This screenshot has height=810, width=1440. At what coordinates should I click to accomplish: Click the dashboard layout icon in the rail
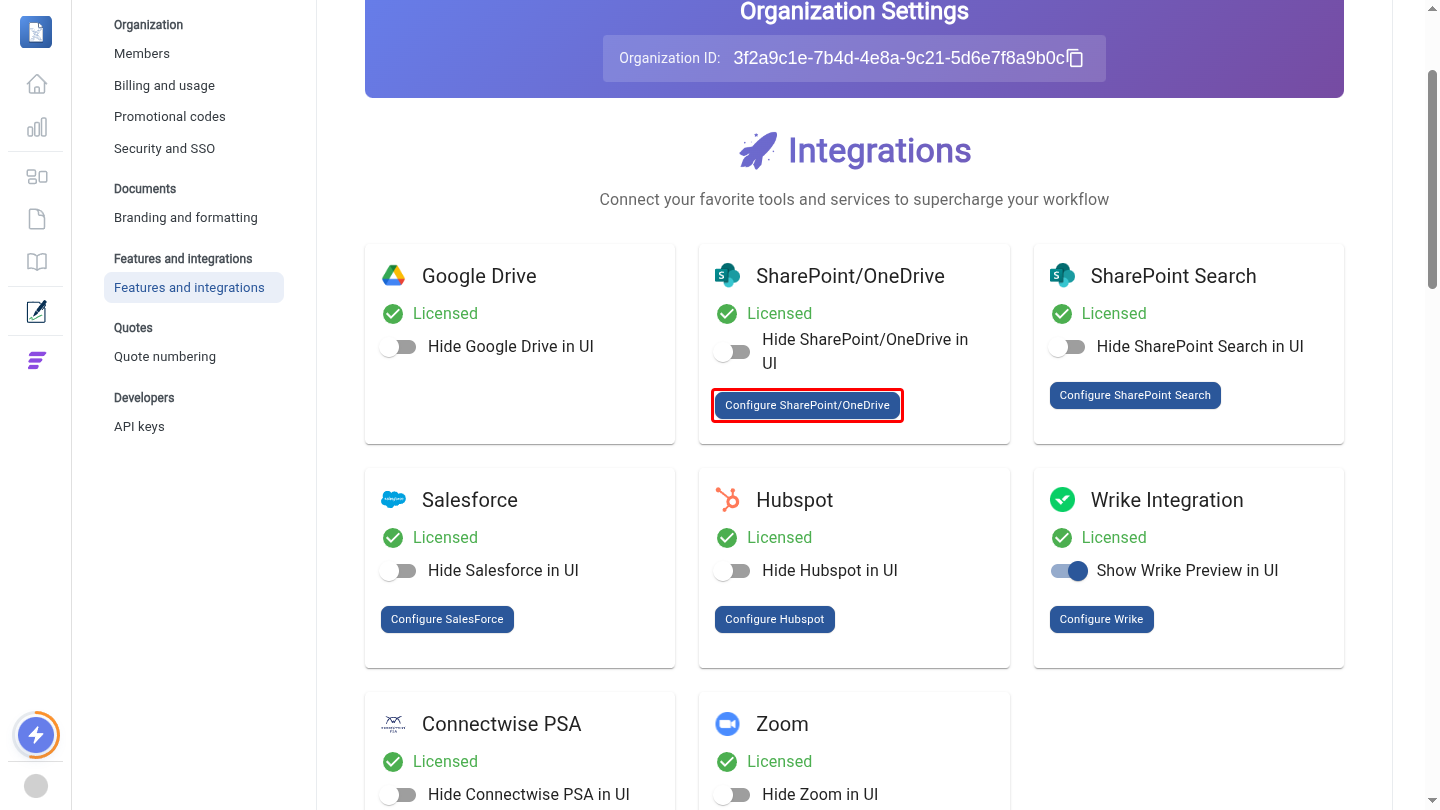[x=36, y=177]
